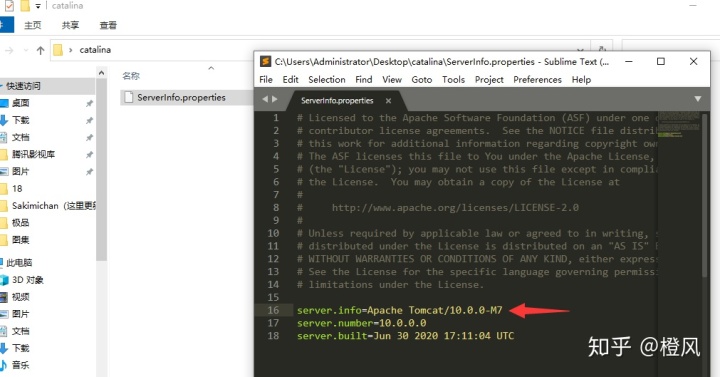720x377 pixels.
Task: Maximize the Sublime Text window
Action: tap(661, 61)
